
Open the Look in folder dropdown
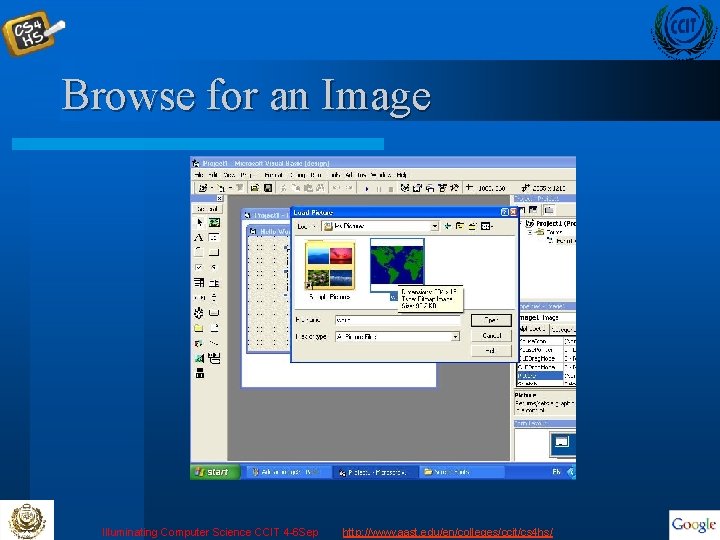click(434, 226)
